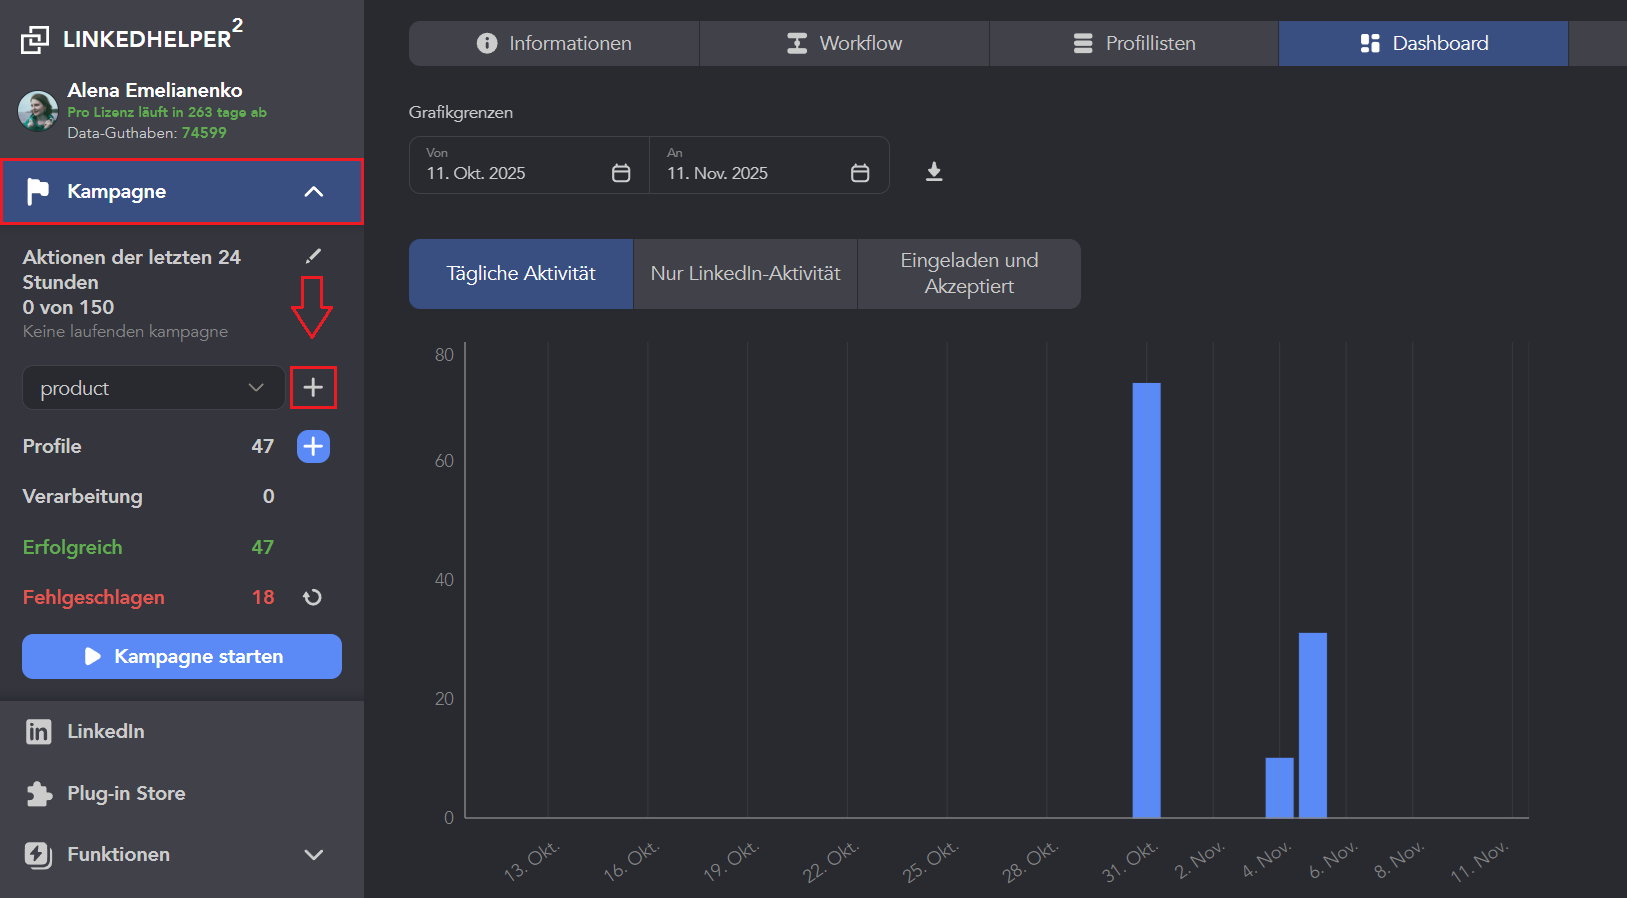Screen dimensions: 1627x898
Task: Click the pencil edit icon for daily actions
Action: click(313, 256)
